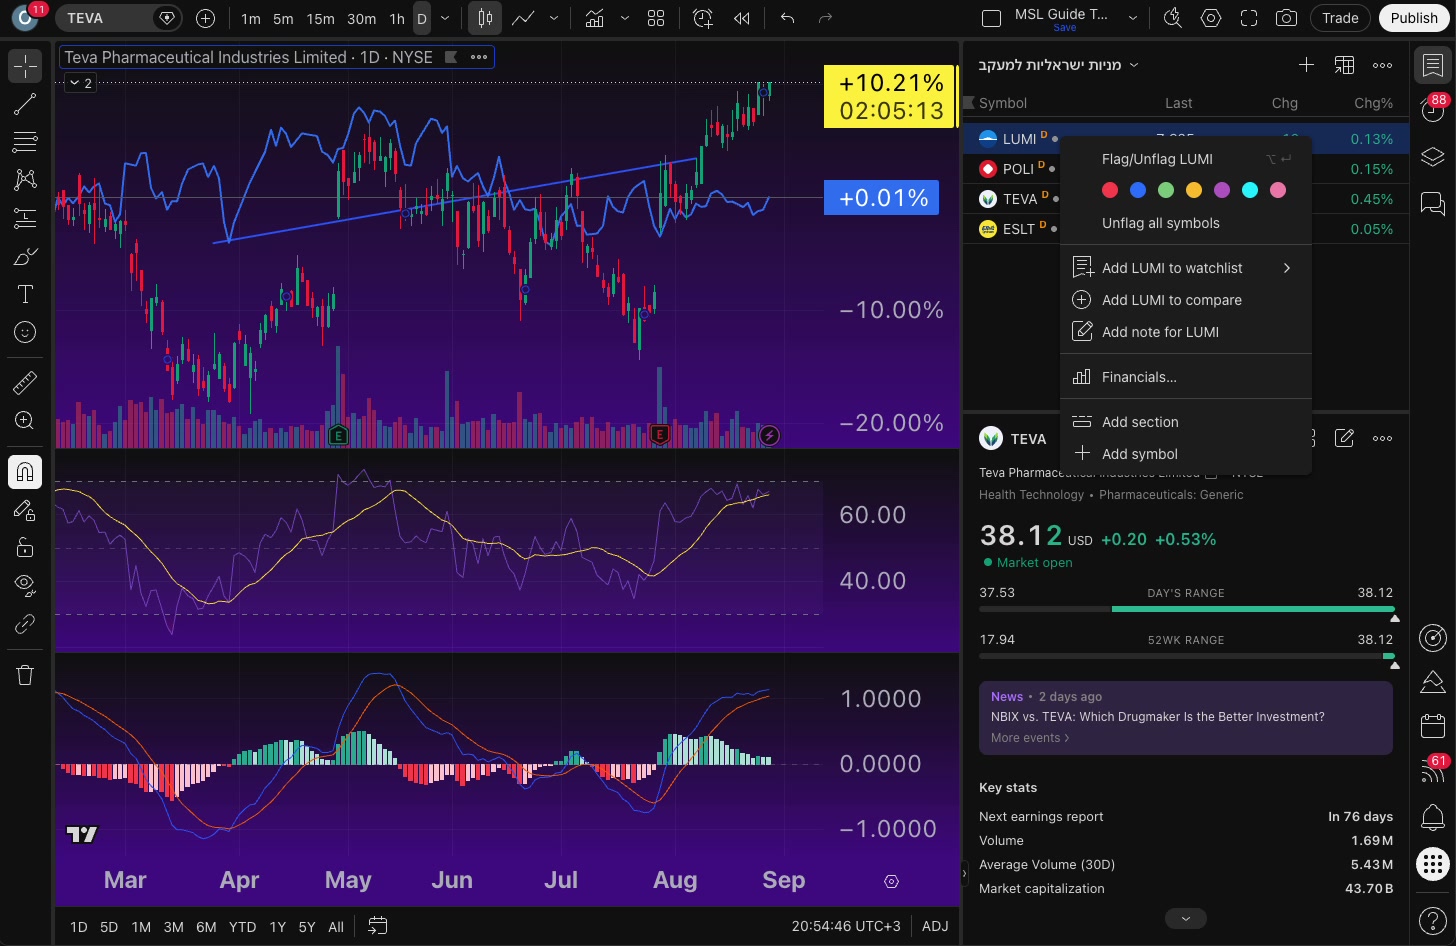The width and height of the screenshot is (1456, 946).
Task: Open candlestick chart type selector
Action: pyautogui.click(x=485, y=18)
